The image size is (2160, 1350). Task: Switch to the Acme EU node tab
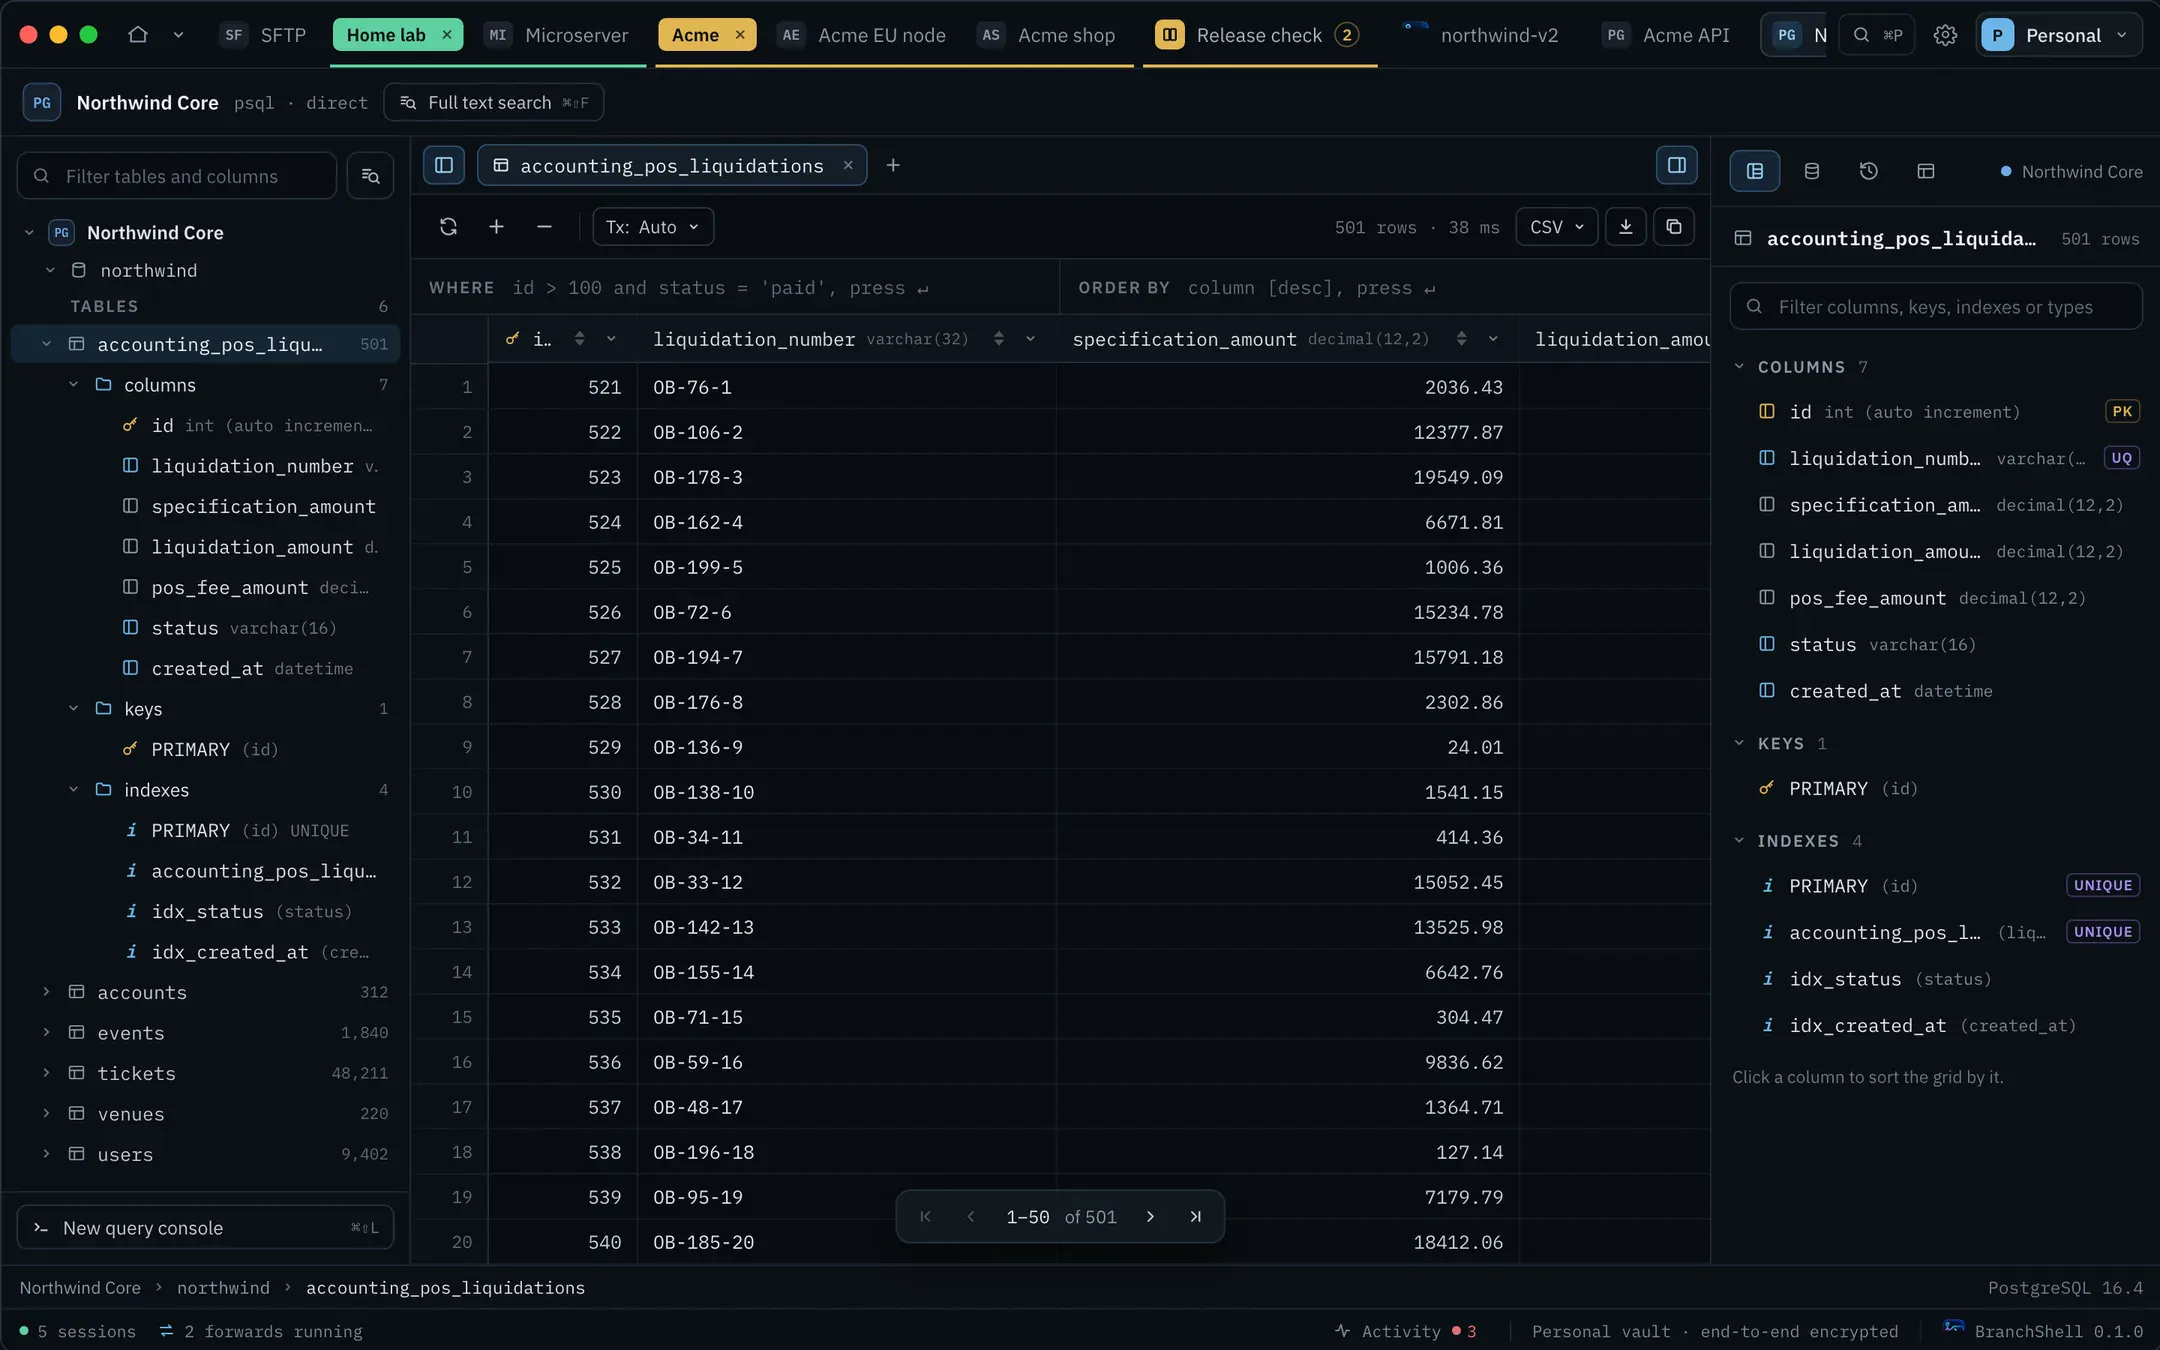pos(861,35)
